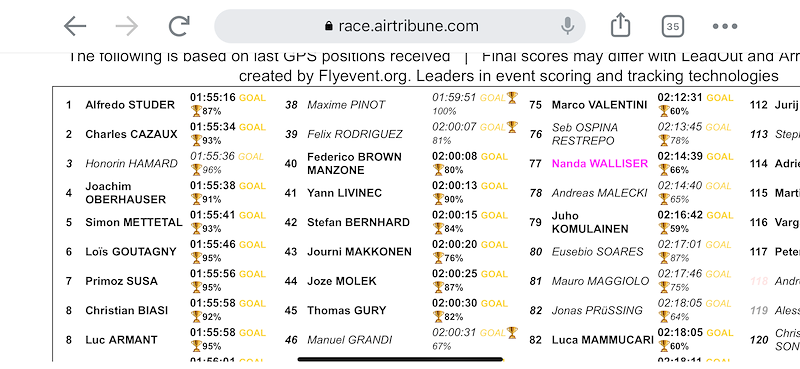Open the three-dot browser menu

coord(725,27)
